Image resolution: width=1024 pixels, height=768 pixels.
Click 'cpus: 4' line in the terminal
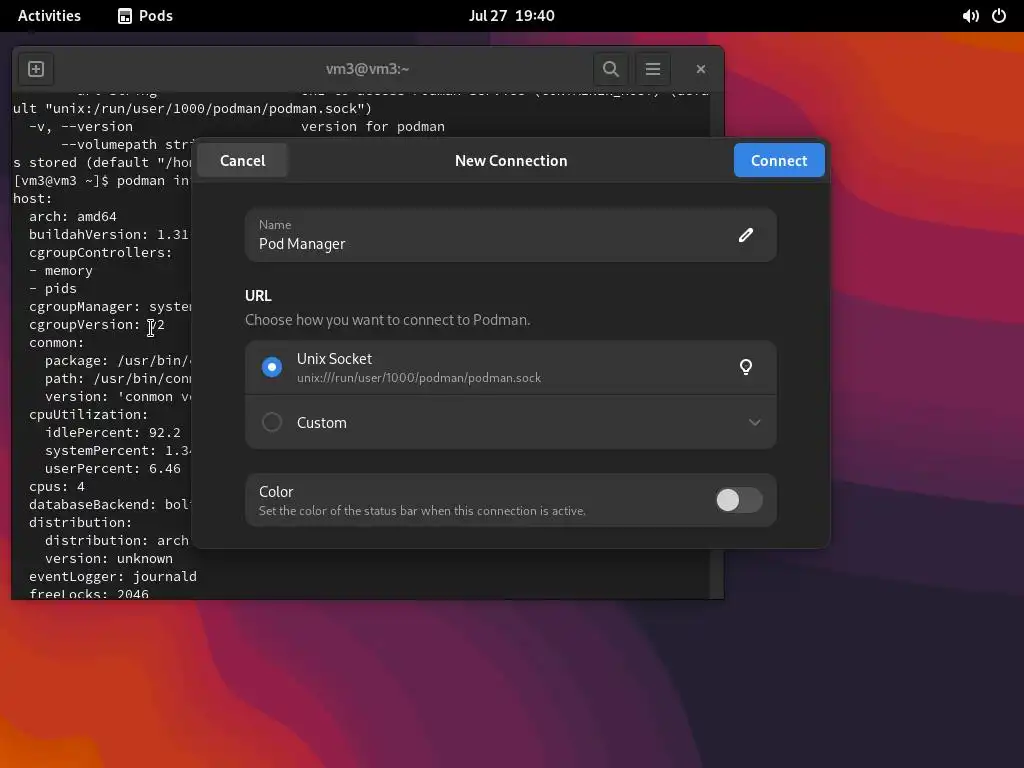click(57, 487)
